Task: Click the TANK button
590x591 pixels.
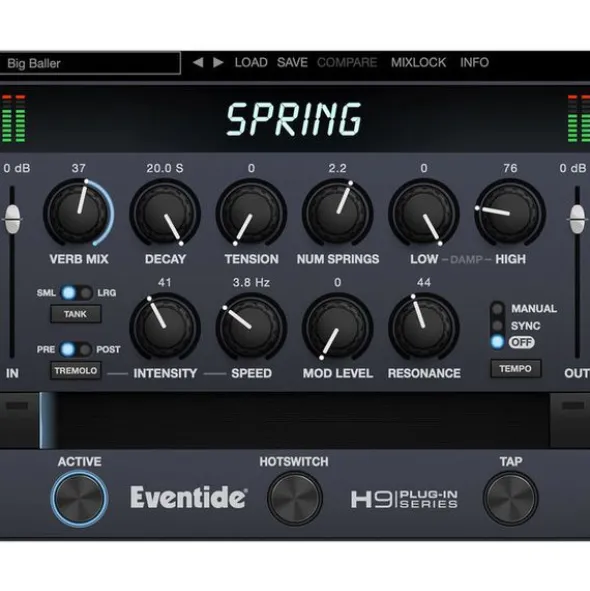Action: [75, 314]
